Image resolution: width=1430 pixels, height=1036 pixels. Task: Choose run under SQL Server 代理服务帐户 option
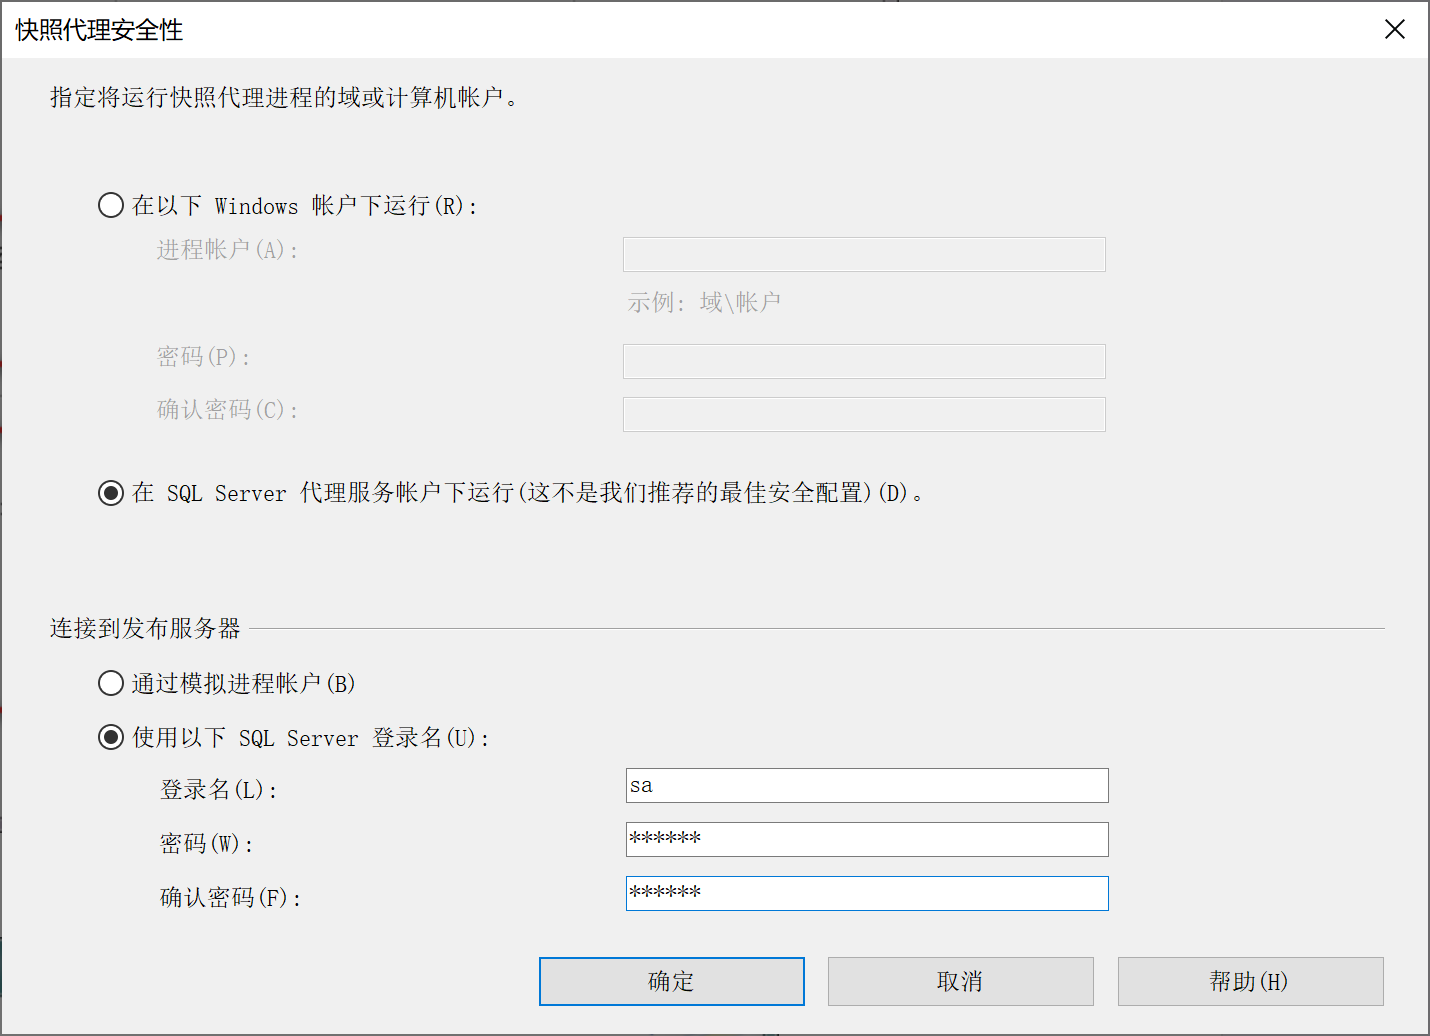coord(111,493)
